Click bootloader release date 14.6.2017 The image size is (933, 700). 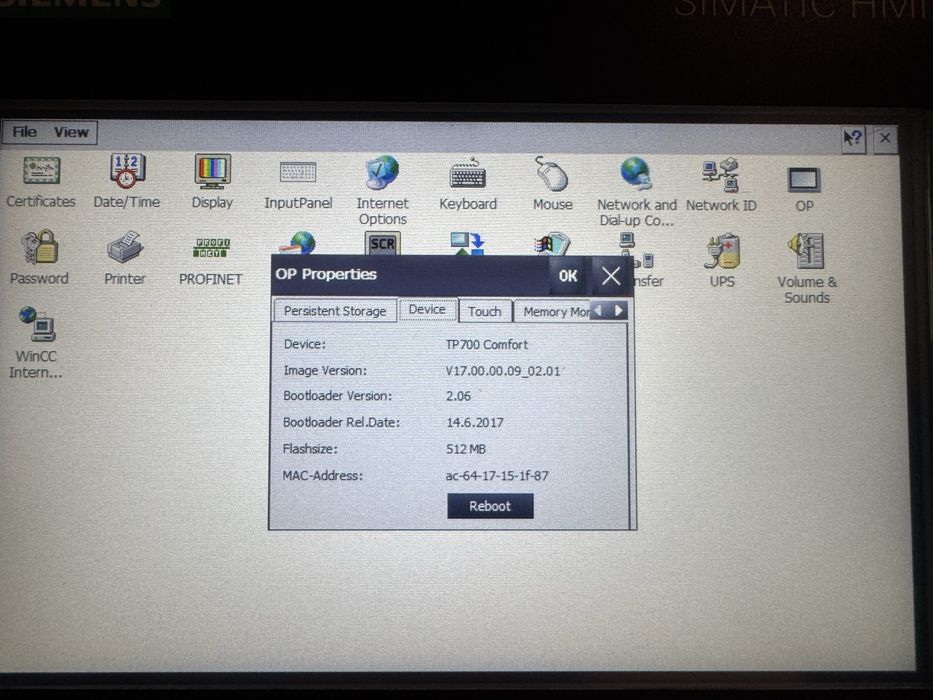coord(475,423)
